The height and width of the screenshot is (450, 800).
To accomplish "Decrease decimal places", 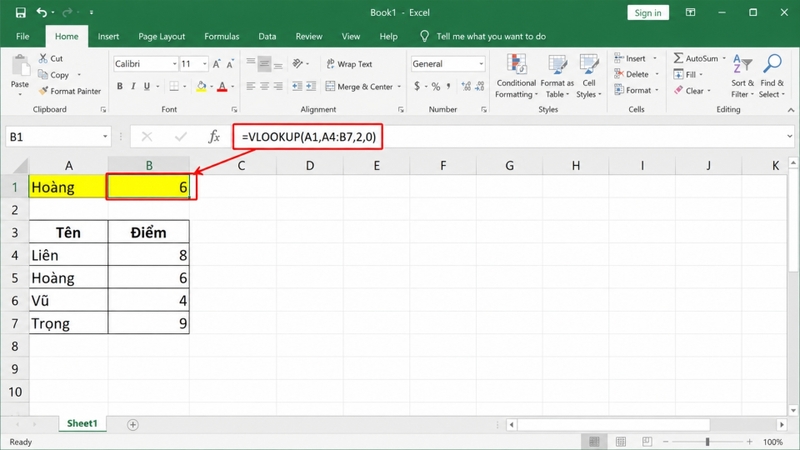I will coord(480,87).
